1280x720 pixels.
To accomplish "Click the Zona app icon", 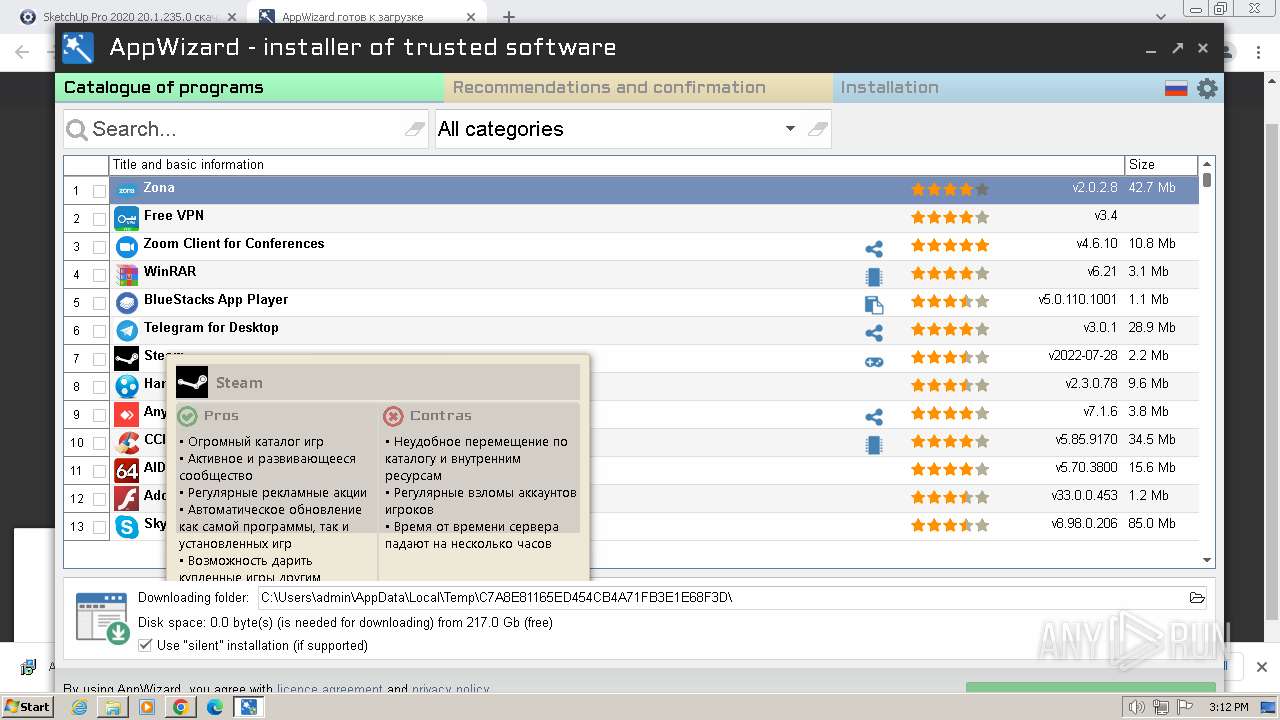I will pos(126,190).
